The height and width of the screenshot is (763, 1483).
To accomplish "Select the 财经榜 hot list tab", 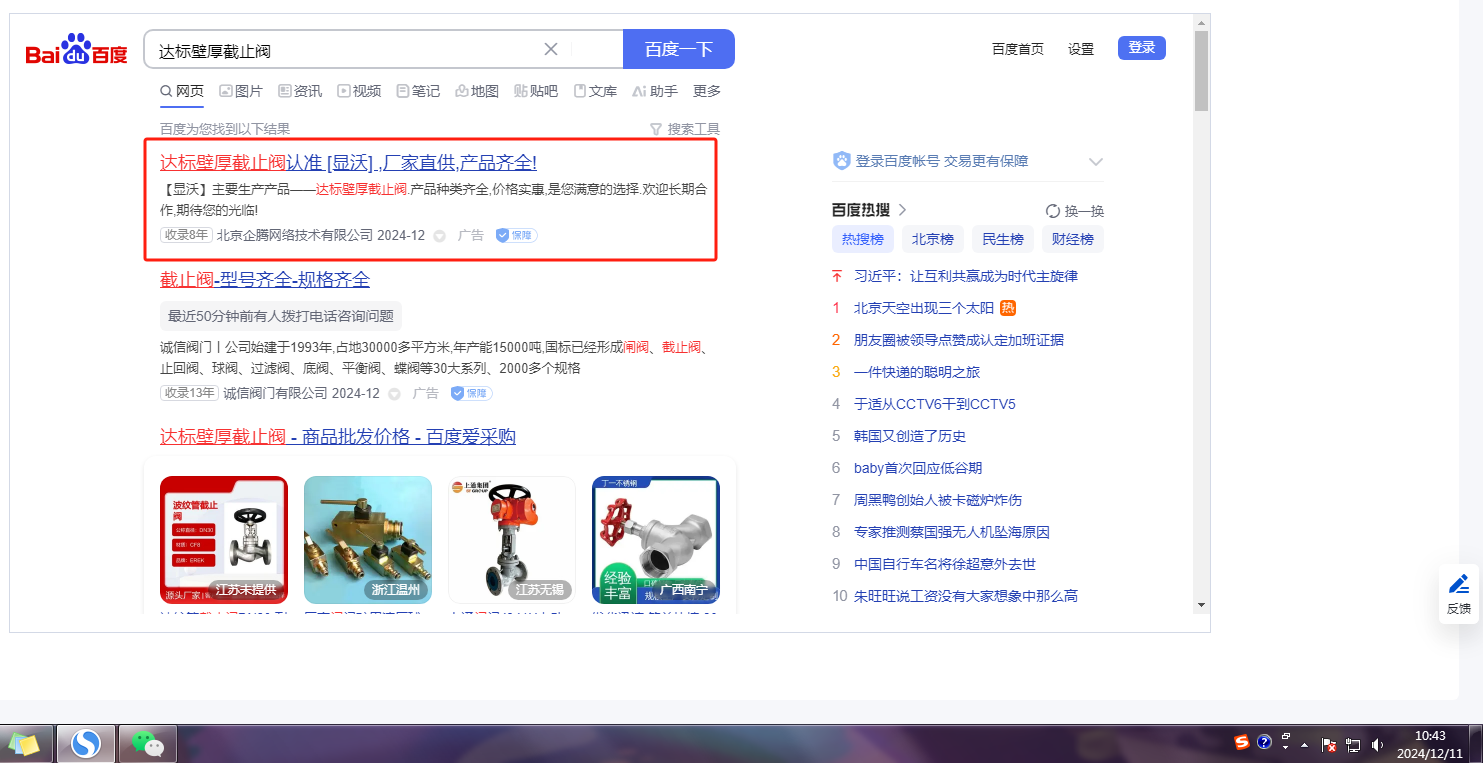I will coord(1072,239).
